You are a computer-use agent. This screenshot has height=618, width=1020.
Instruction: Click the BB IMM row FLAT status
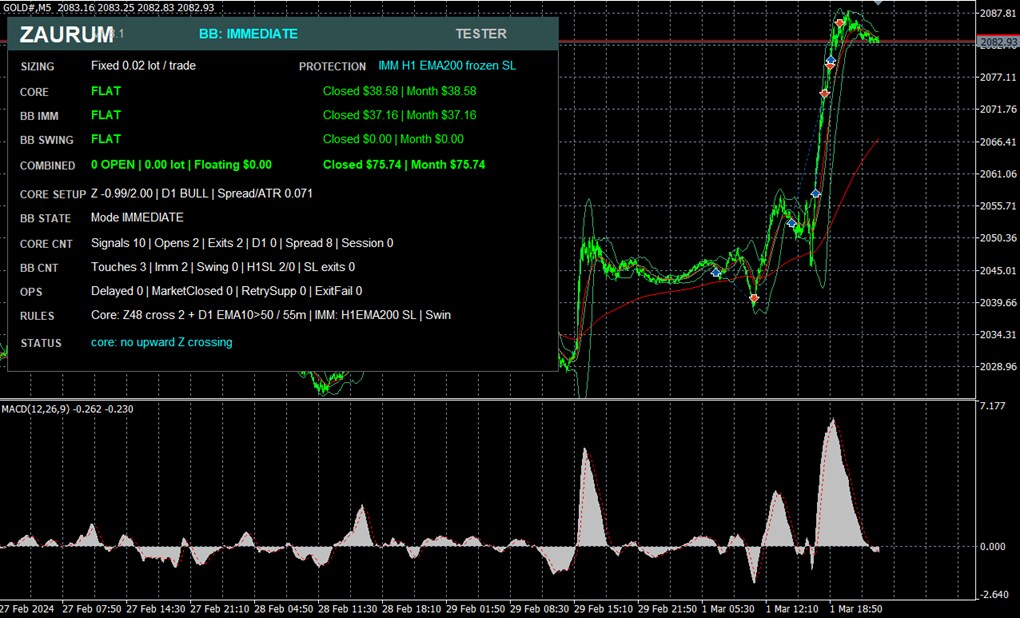(106, 115)
